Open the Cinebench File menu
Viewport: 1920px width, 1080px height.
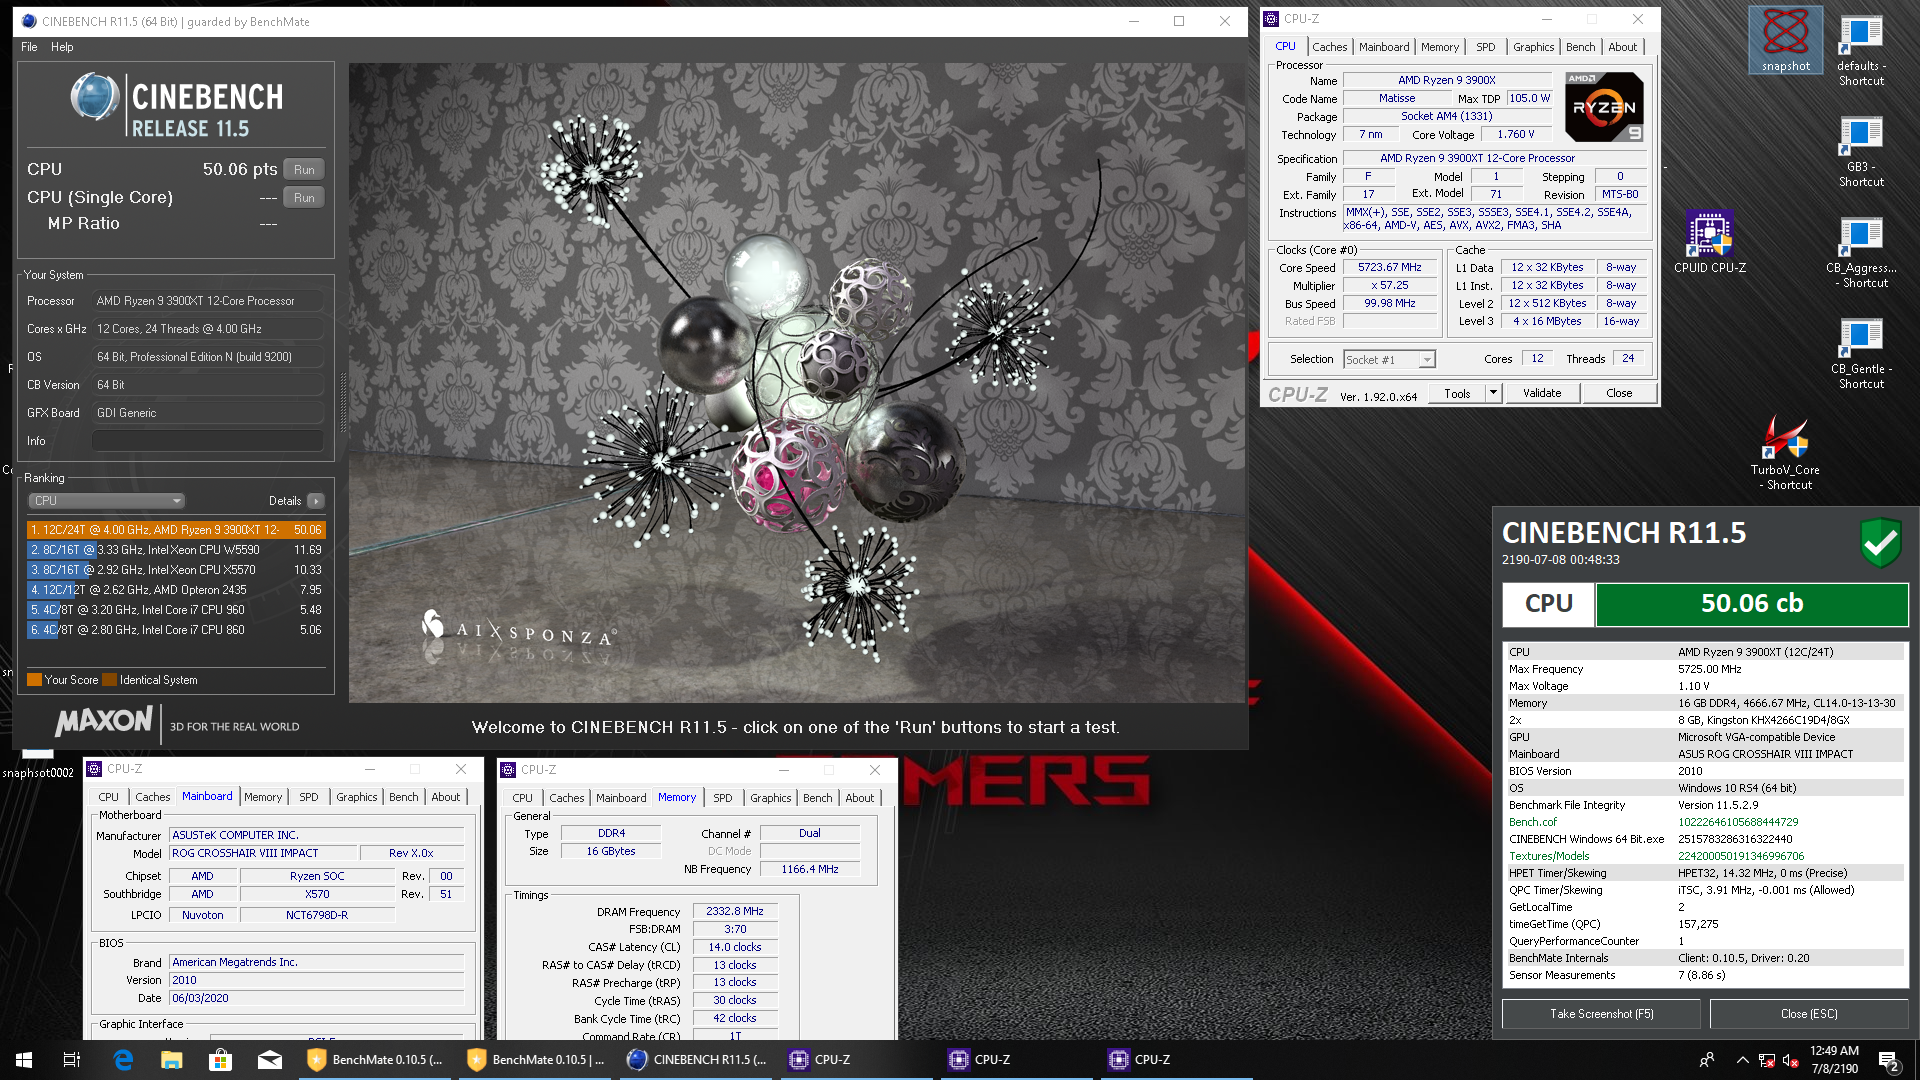(x=29, y=47)
